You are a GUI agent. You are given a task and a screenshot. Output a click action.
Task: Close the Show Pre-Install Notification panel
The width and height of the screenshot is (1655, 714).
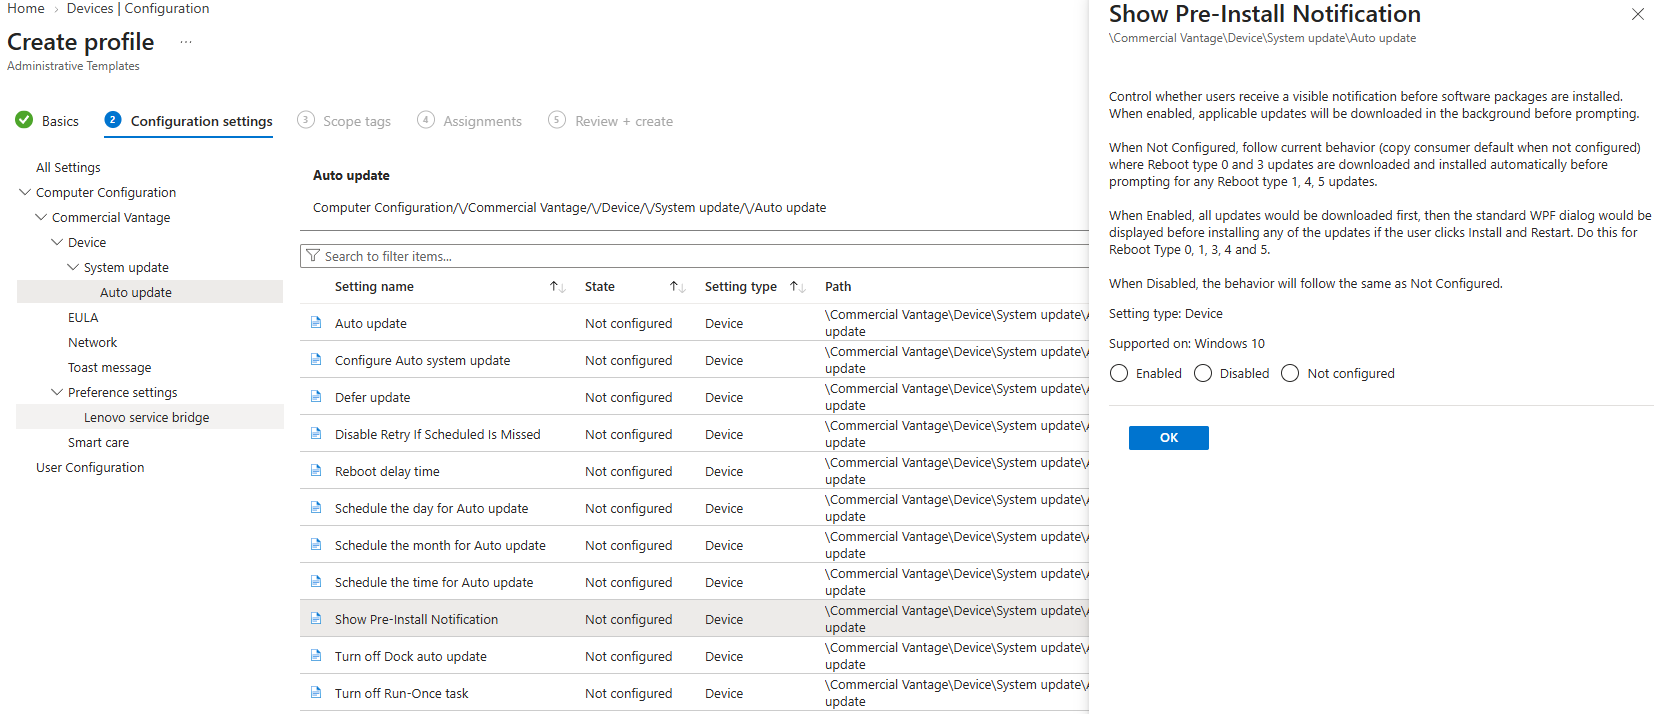[1638, 14]
